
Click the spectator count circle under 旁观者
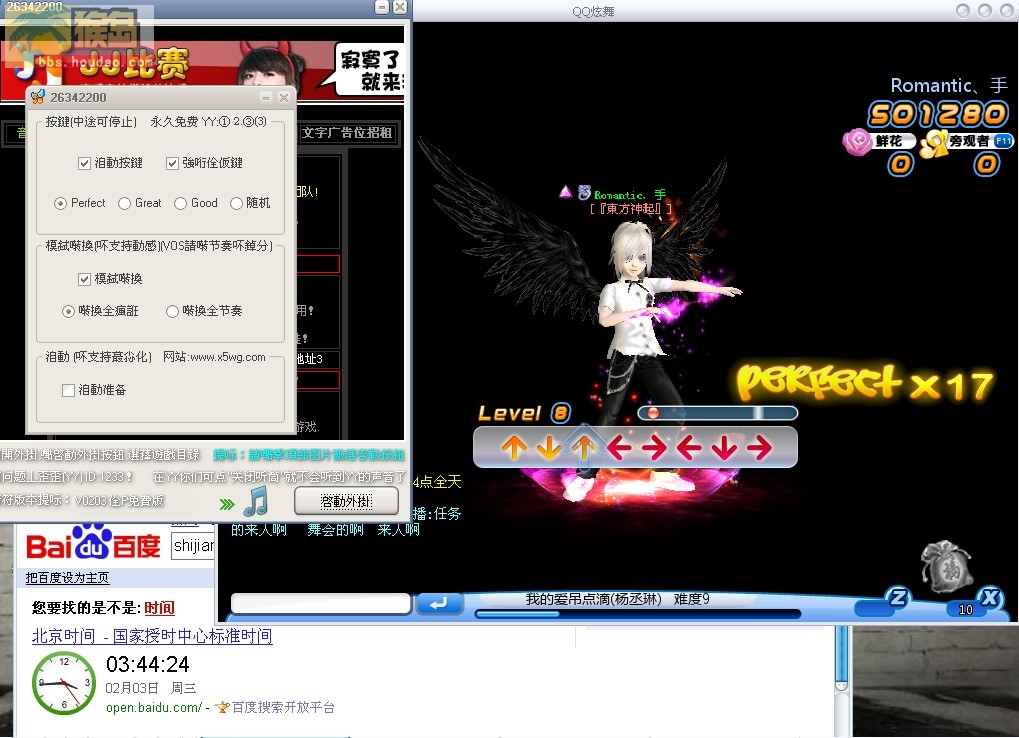[x=987, y=164]
